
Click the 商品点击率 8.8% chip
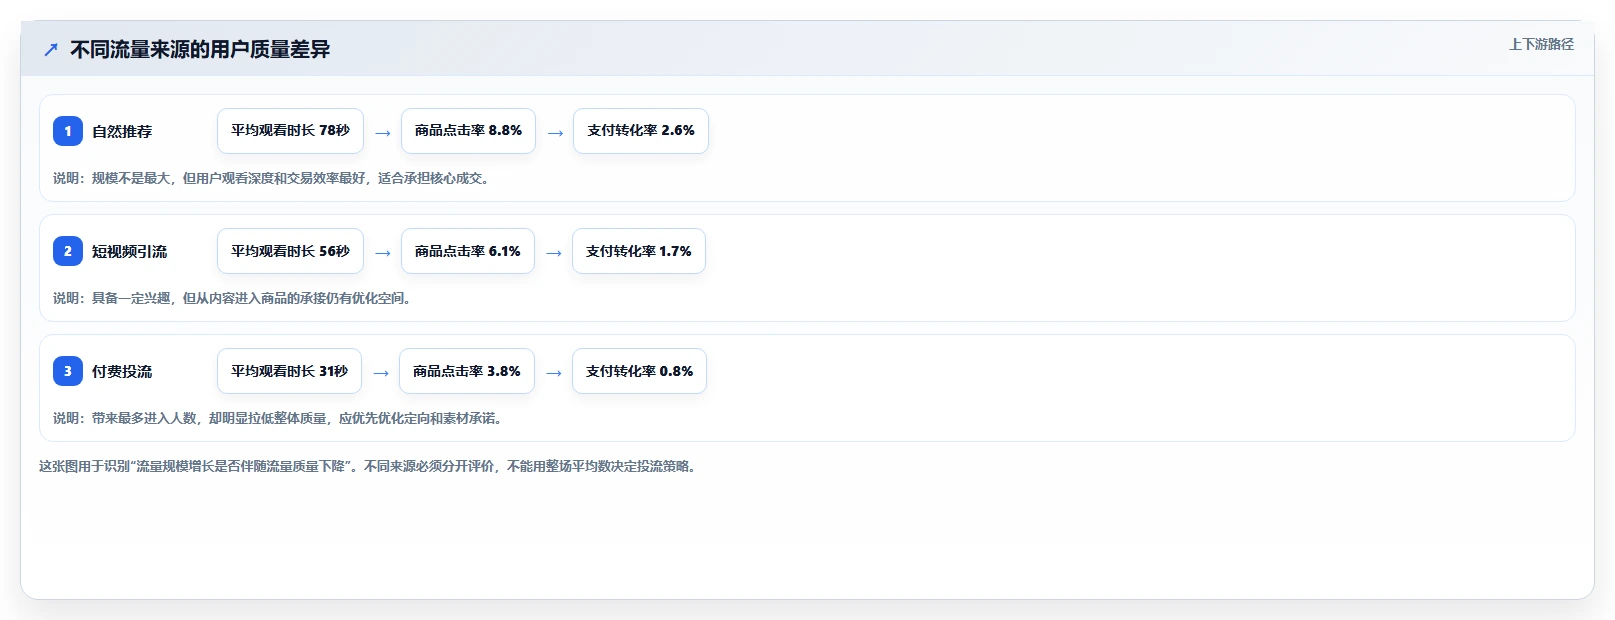pos(468,131)
